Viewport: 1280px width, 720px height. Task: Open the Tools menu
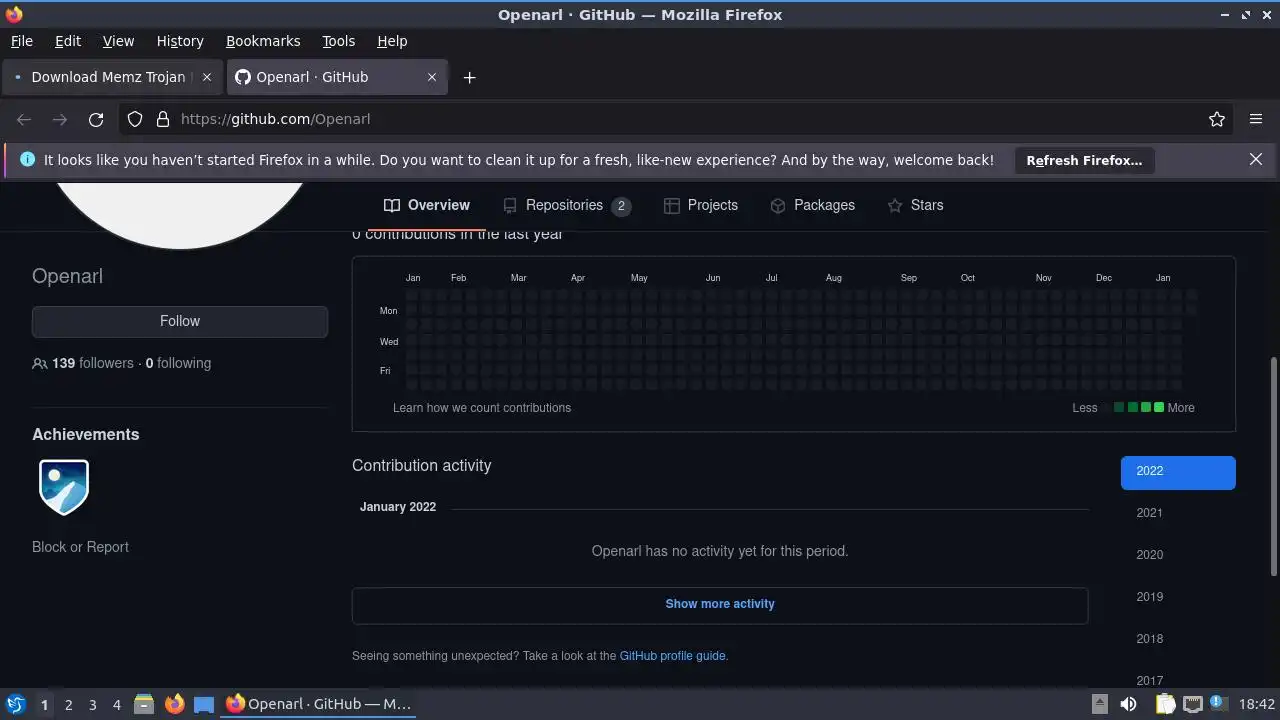click(x=339, y=41)
